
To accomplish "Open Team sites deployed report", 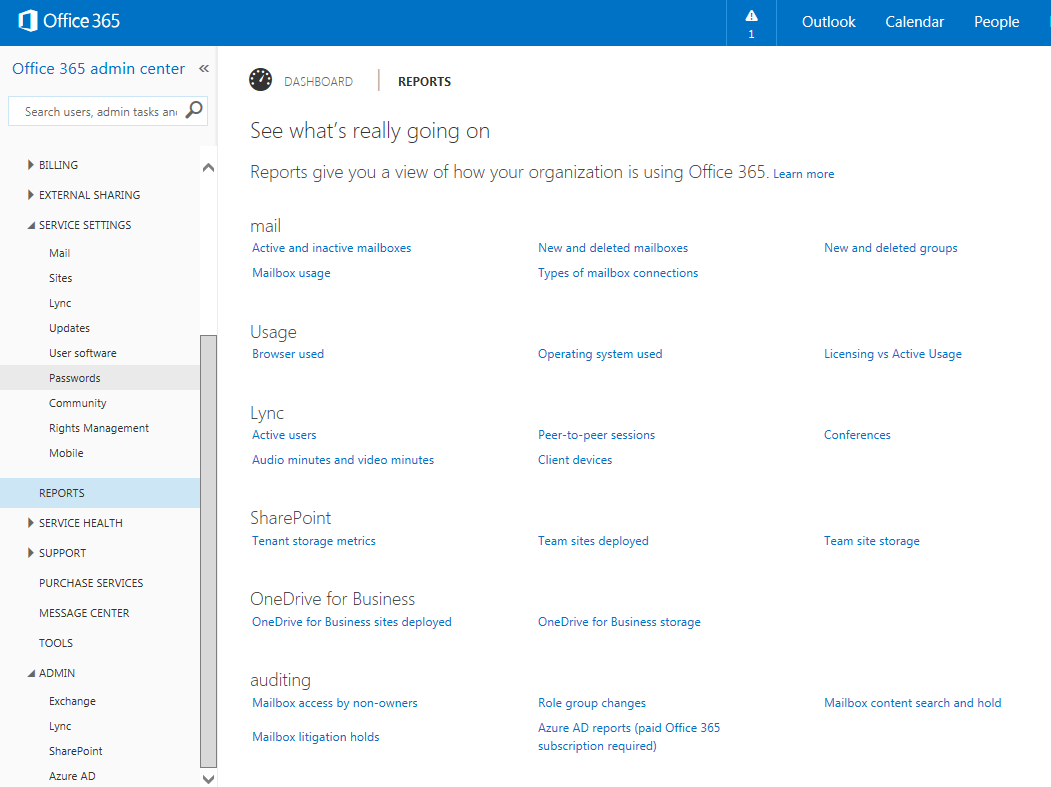I will (593, 541).
